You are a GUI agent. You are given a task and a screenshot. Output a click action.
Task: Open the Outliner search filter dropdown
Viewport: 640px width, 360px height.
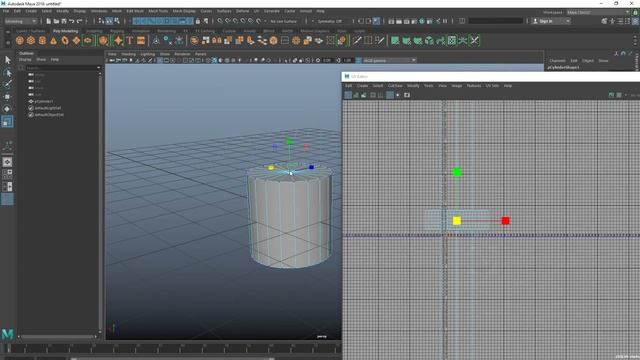[98, 68]
